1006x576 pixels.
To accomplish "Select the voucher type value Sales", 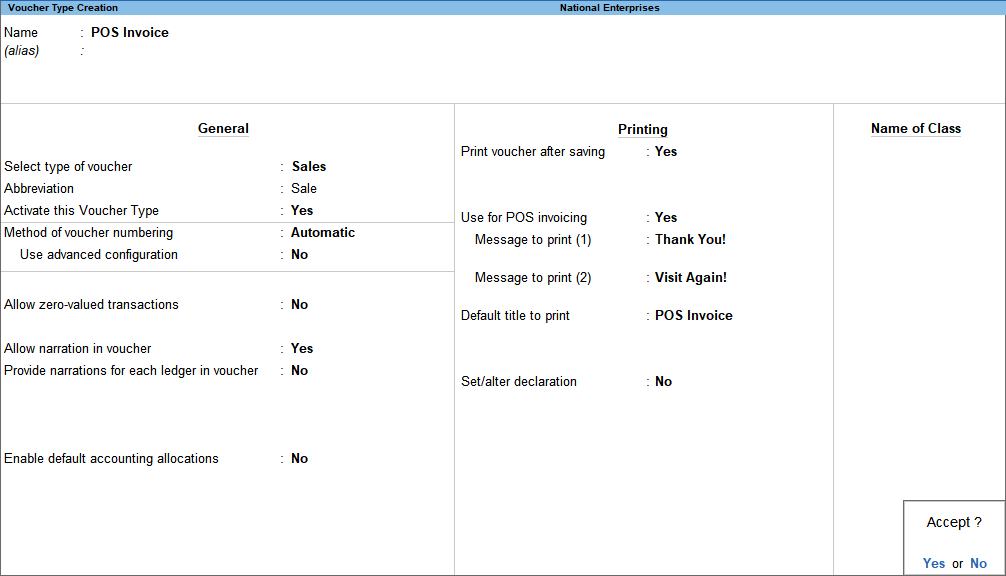I will [309, 167].
